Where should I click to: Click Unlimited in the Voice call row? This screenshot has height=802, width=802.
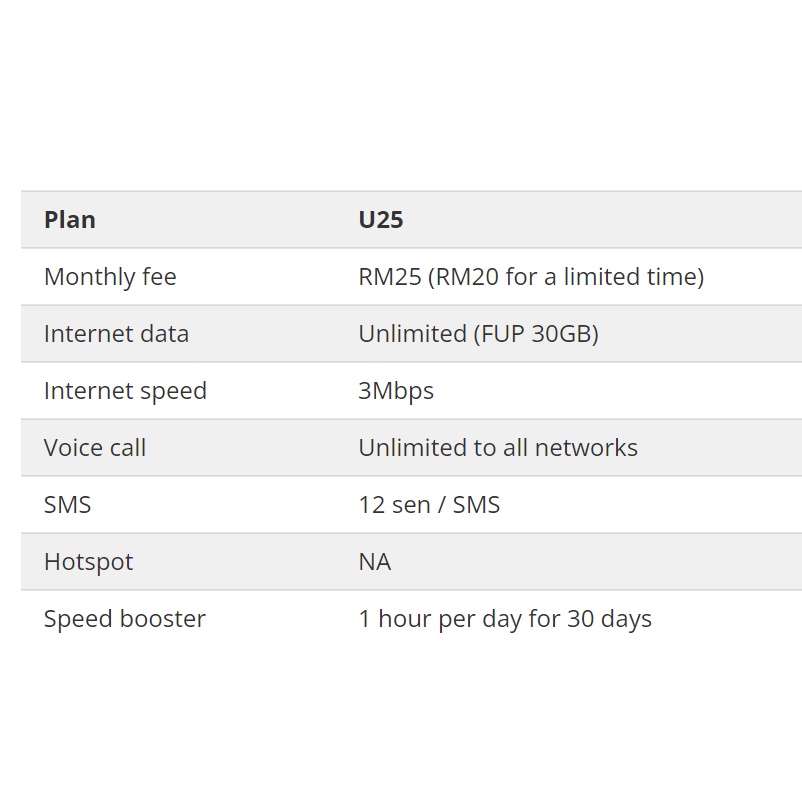412,448
